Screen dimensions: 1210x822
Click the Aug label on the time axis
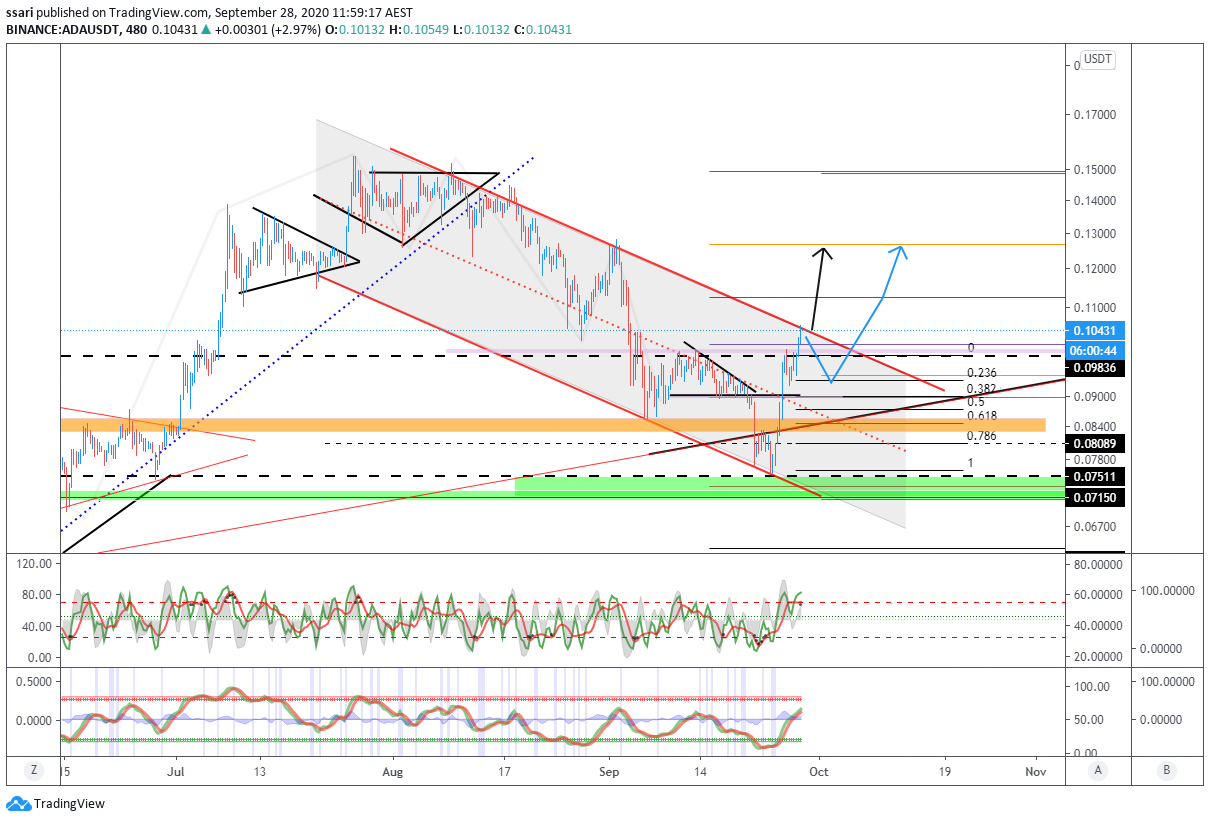(393, 771)
